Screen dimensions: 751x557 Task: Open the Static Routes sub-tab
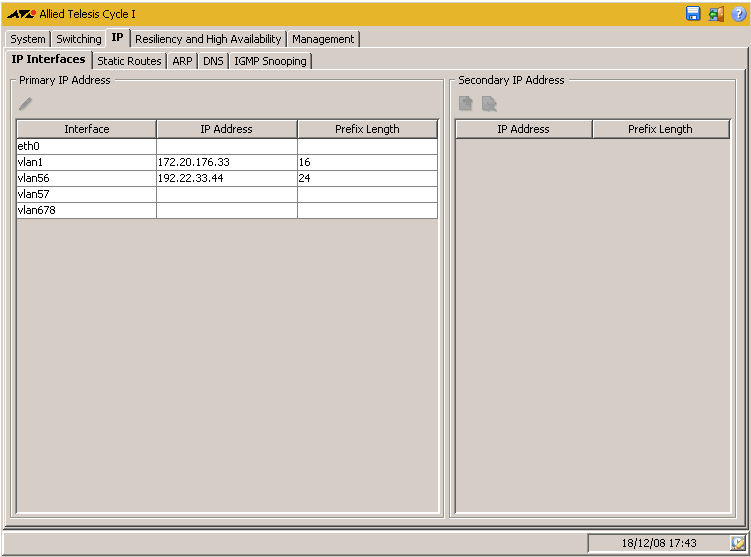pos(129,61)
